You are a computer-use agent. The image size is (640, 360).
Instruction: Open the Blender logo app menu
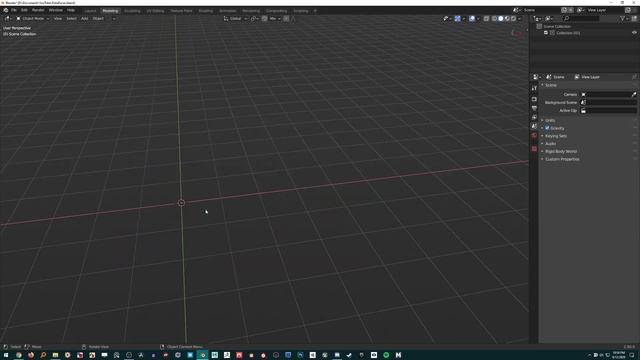[6, 10]
